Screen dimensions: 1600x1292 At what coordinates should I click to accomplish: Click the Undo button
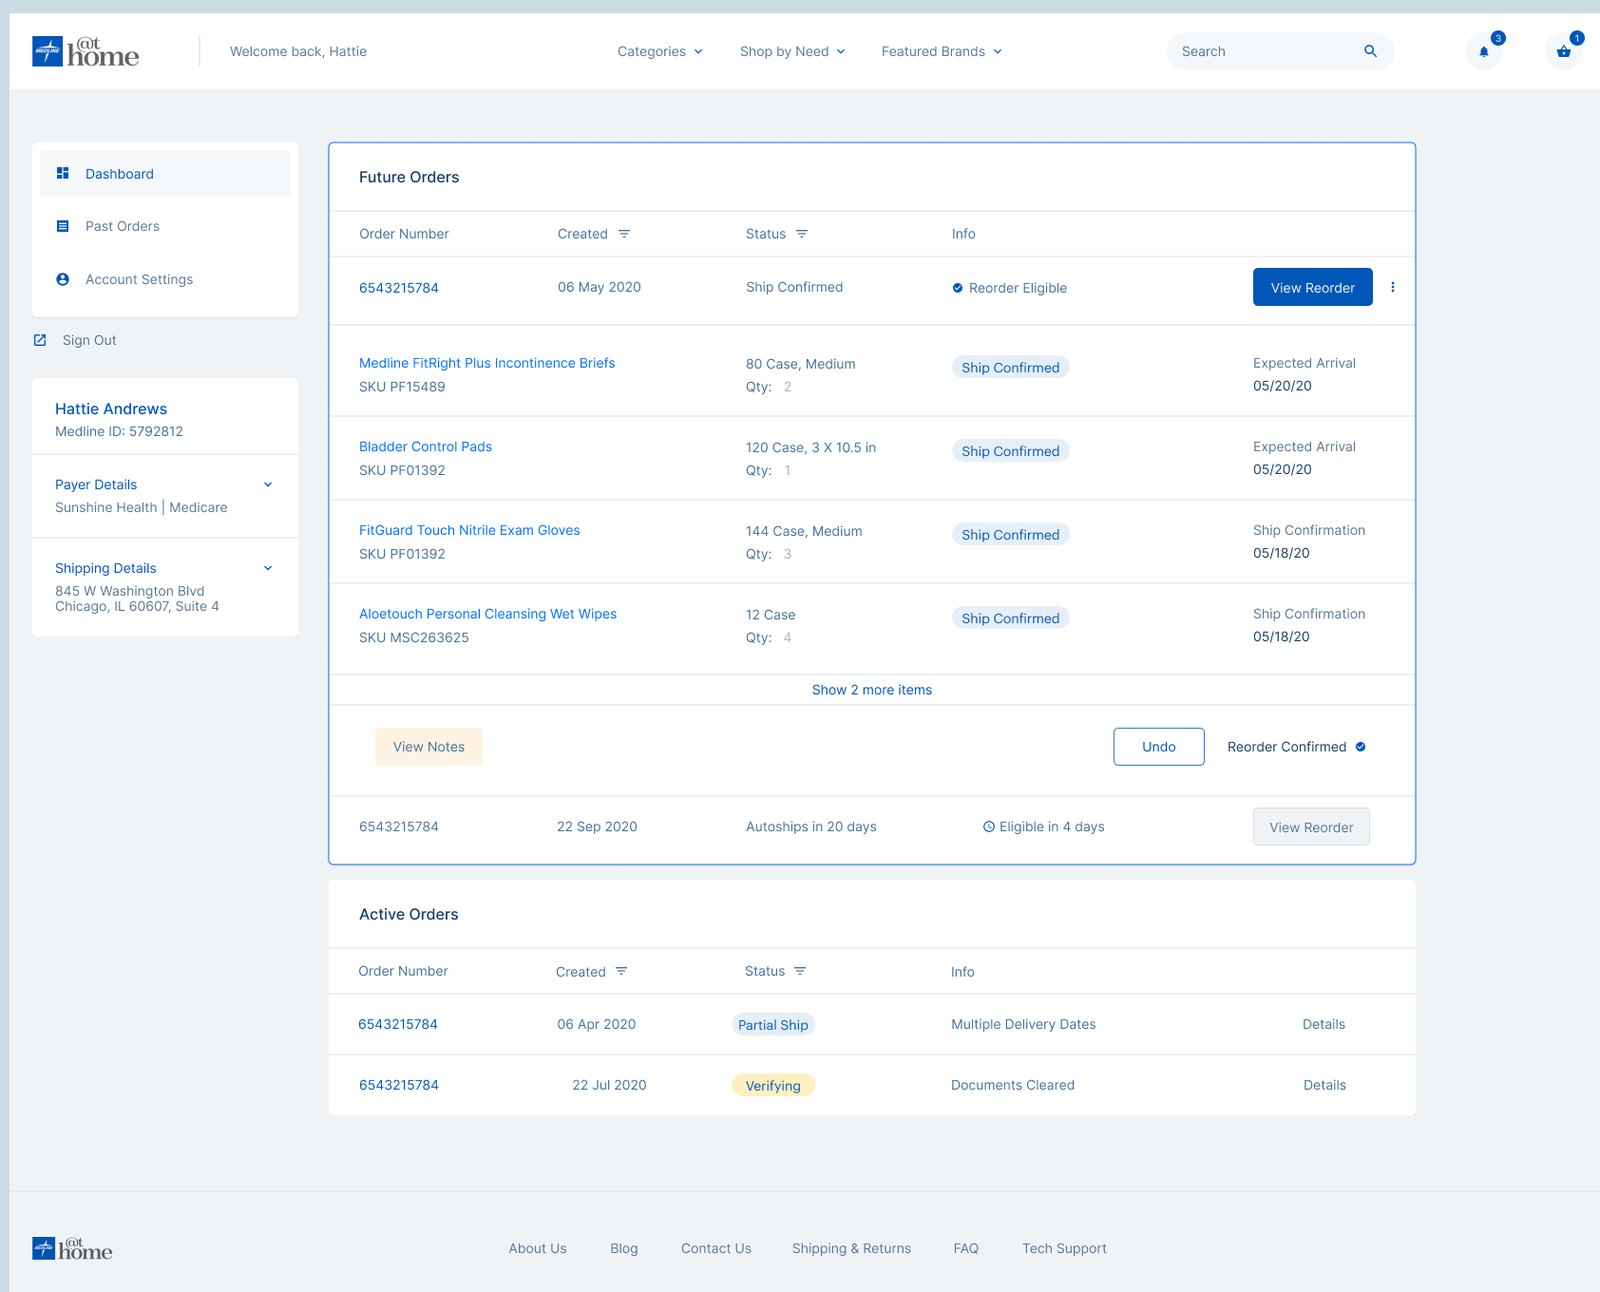click(1159, 747)
